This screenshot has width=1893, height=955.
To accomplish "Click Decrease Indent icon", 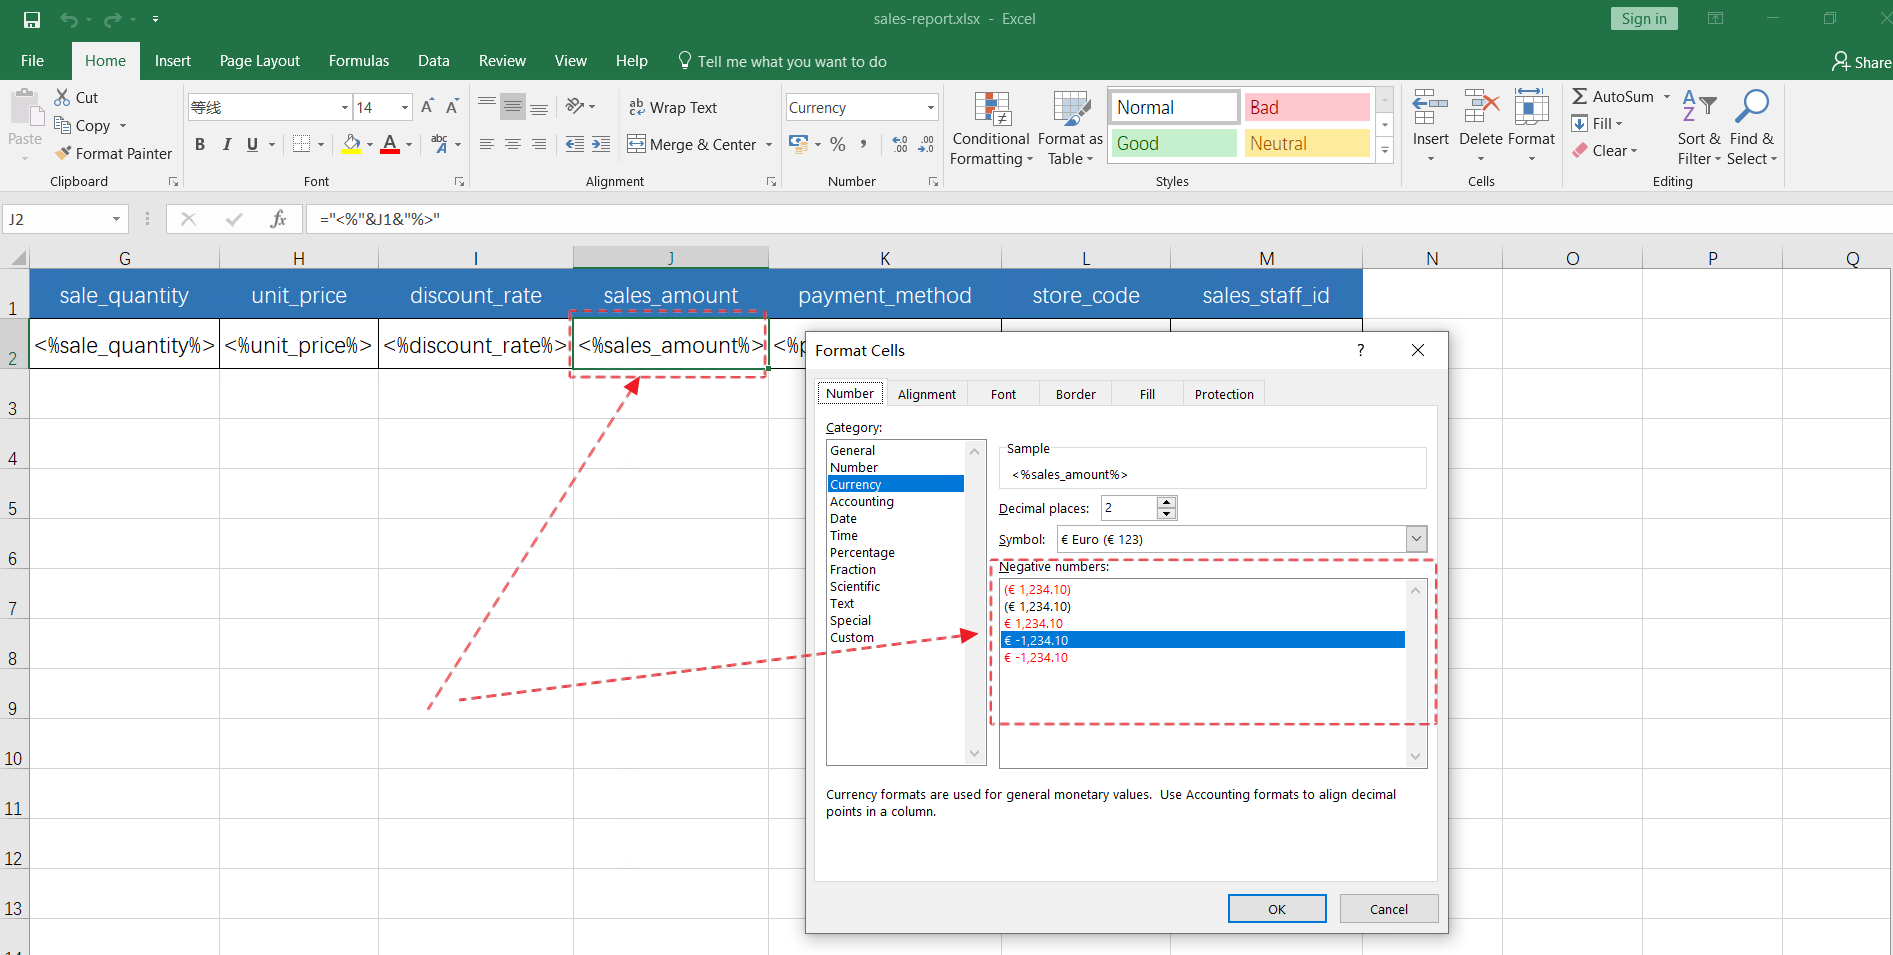I will point(575,144).
